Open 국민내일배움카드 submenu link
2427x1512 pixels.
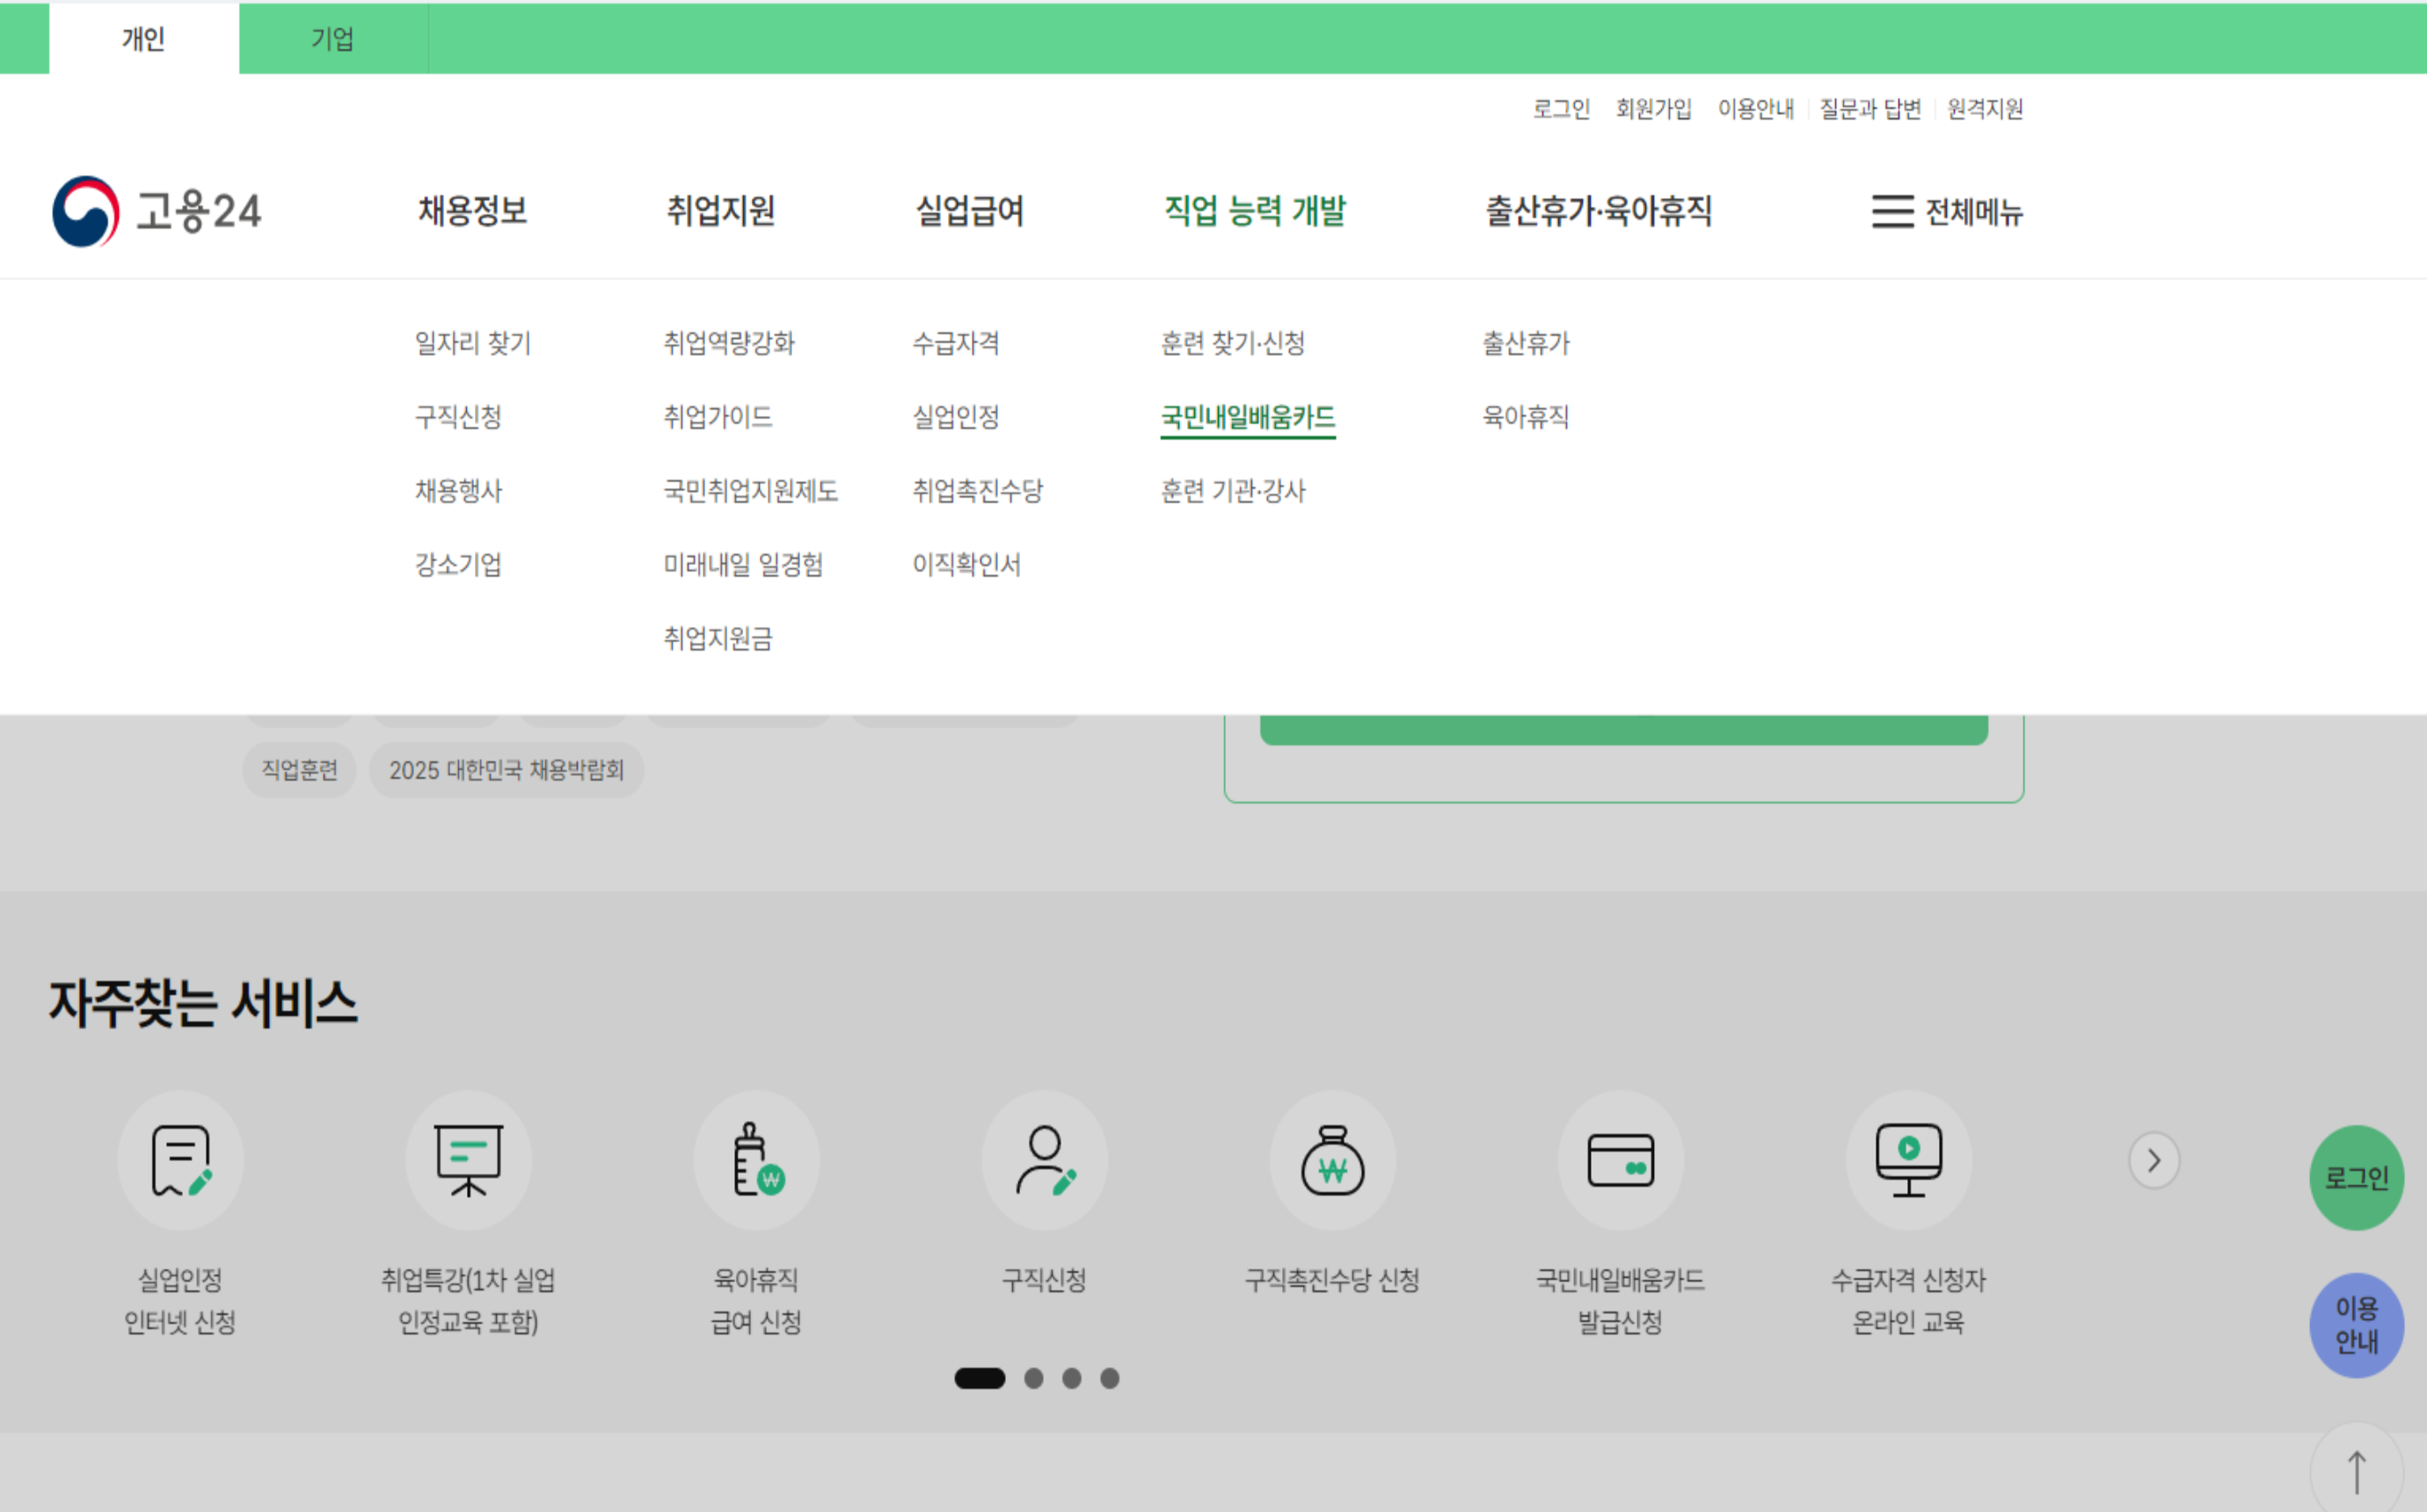click(1247, 417)
